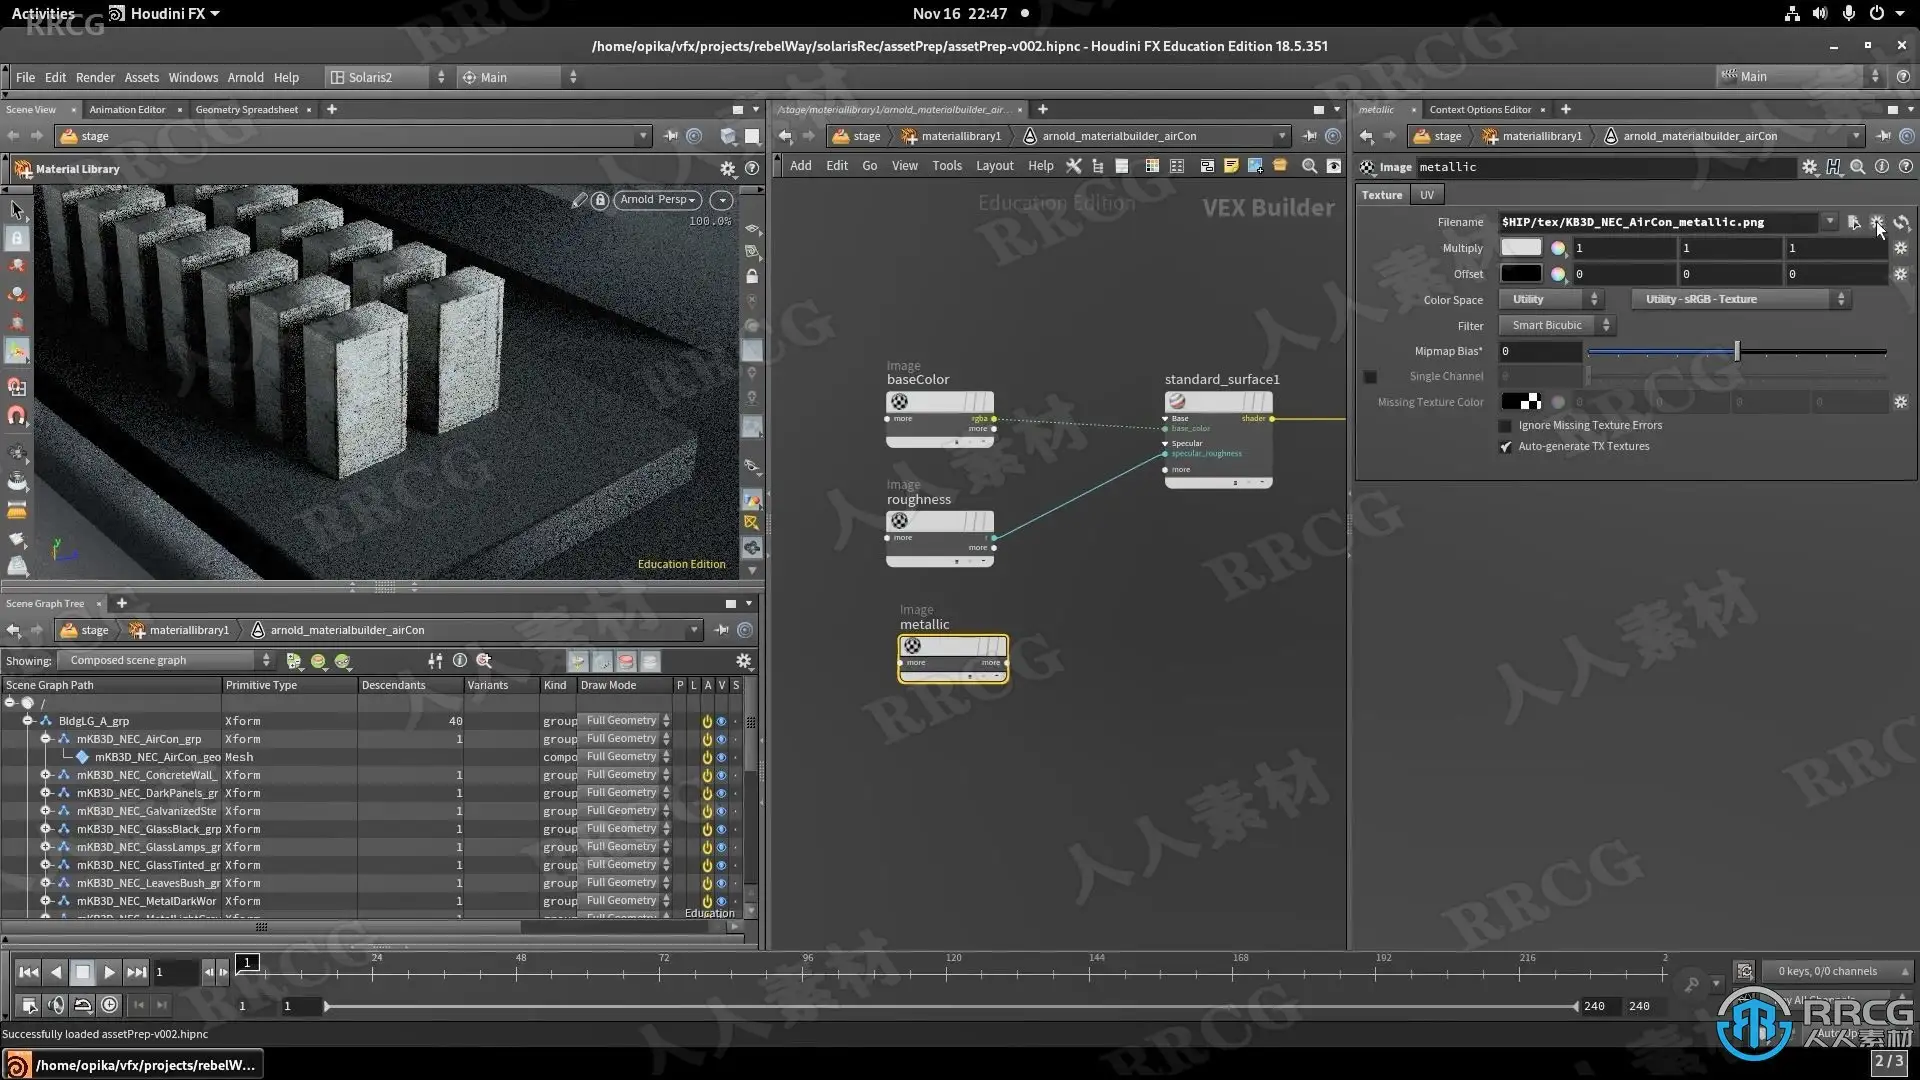Click the Multiply color swatch
This screenshot has height=1080, width=1920.
[x=1520, y=248]
